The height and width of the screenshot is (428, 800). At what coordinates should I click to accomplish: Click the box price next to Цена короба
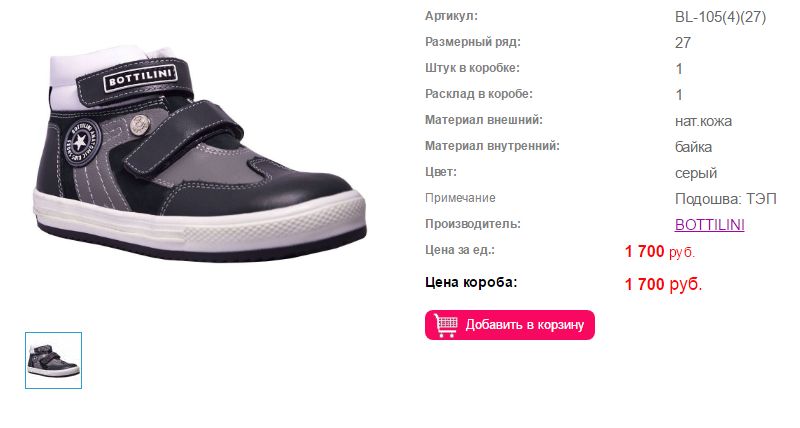click(x=663, y=284)
